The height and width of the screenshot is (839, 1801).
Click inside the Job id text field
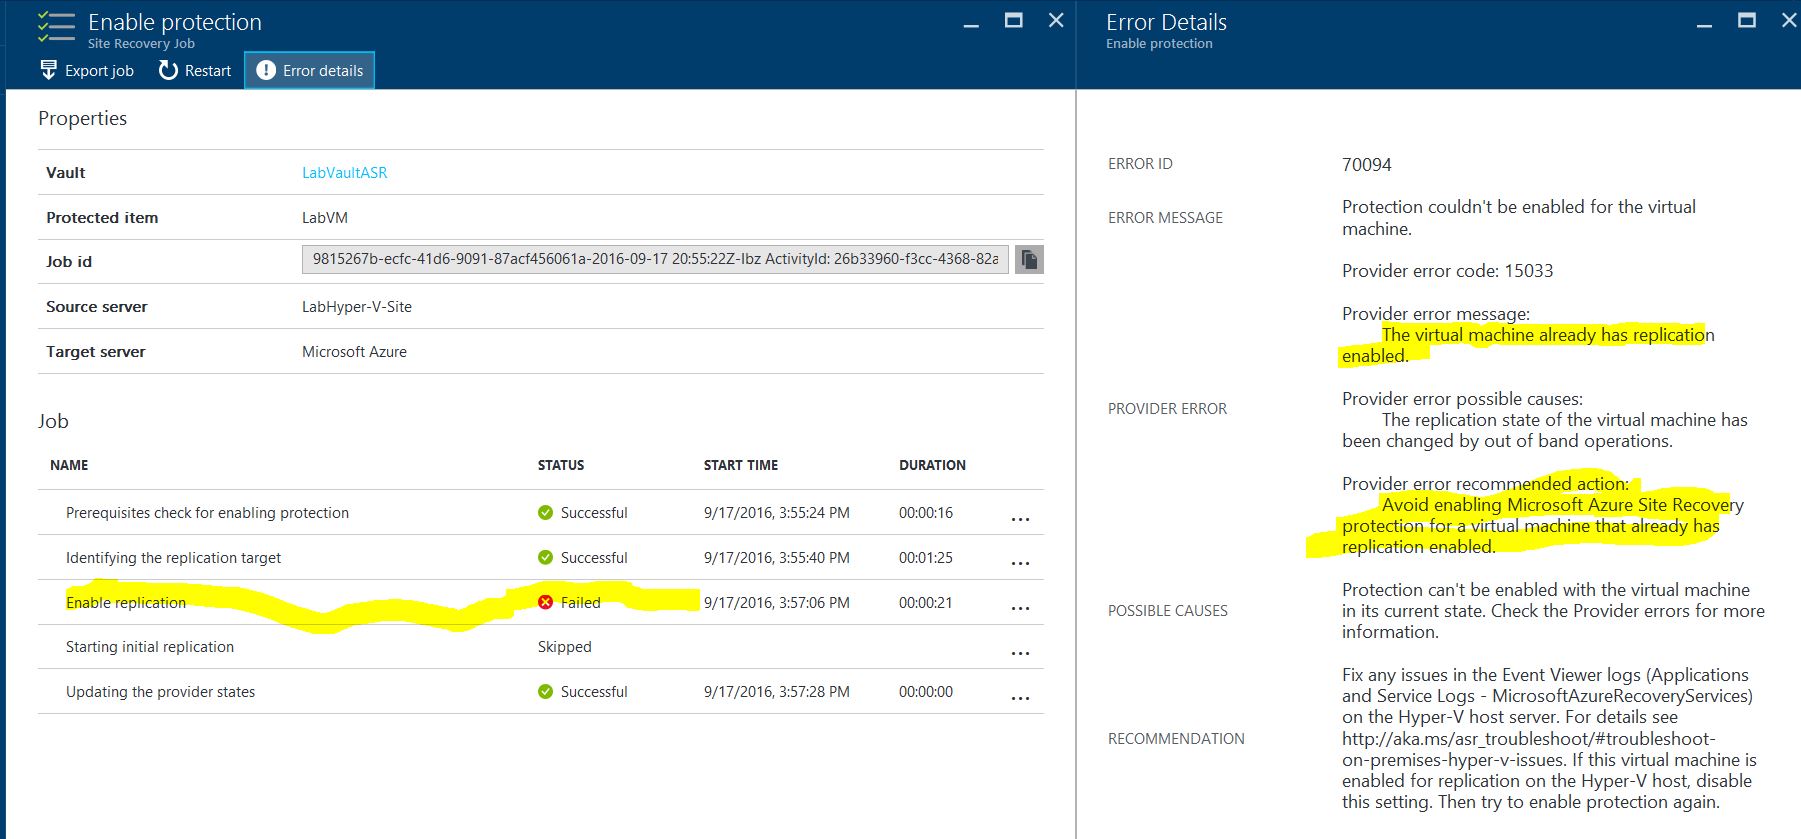coord(655,260)
